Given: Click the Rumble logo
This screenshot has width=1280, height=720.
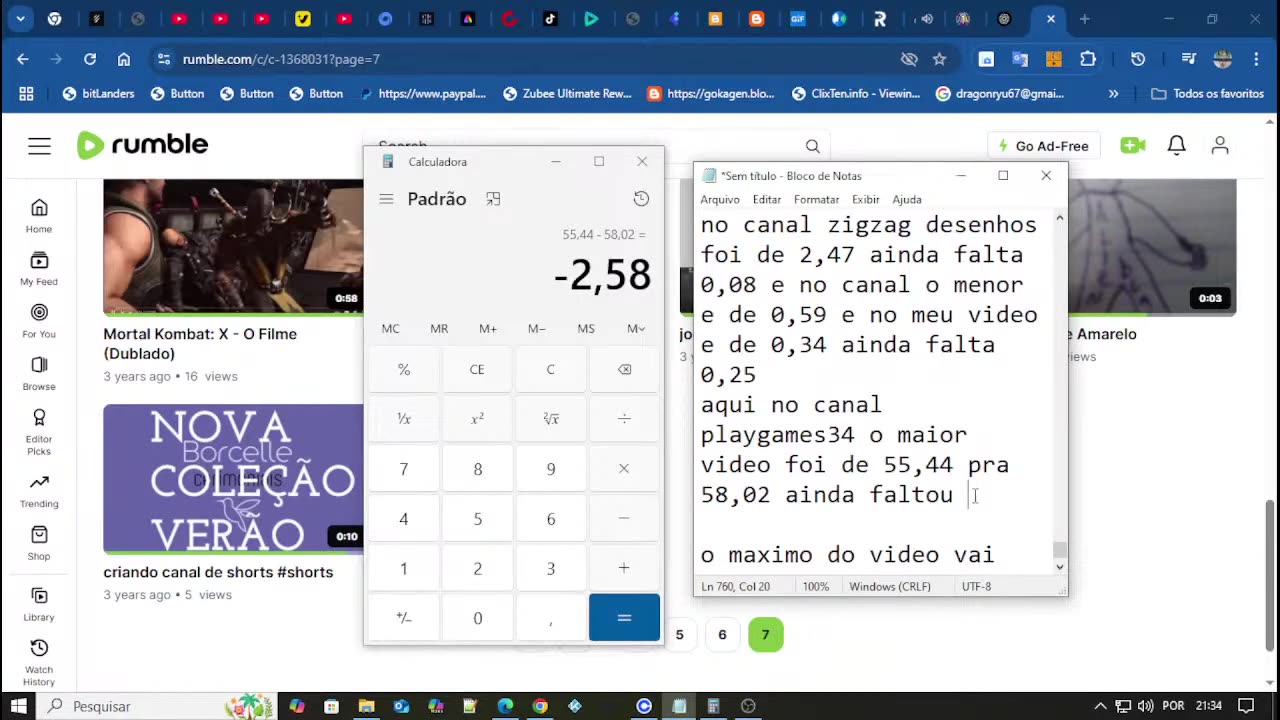Looking at the screenshot, I should [x=142, y=145].
